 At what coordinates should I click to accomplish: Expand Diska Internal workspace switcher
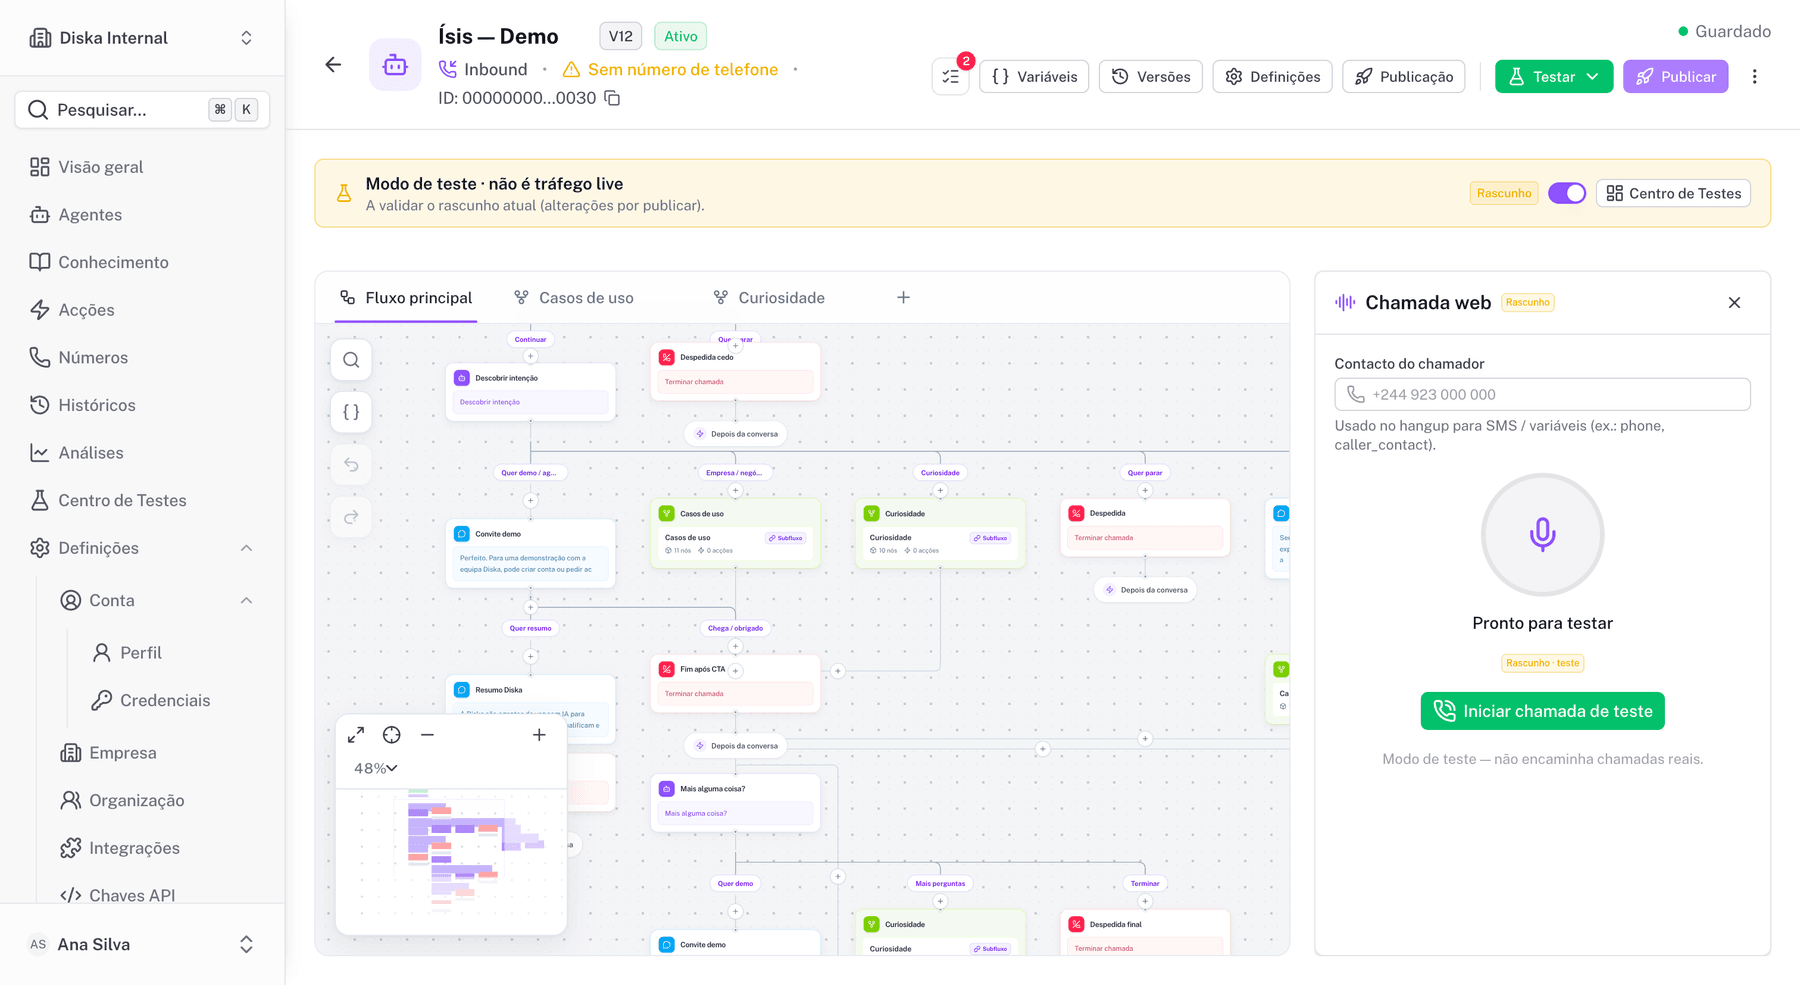coord(142,38)
